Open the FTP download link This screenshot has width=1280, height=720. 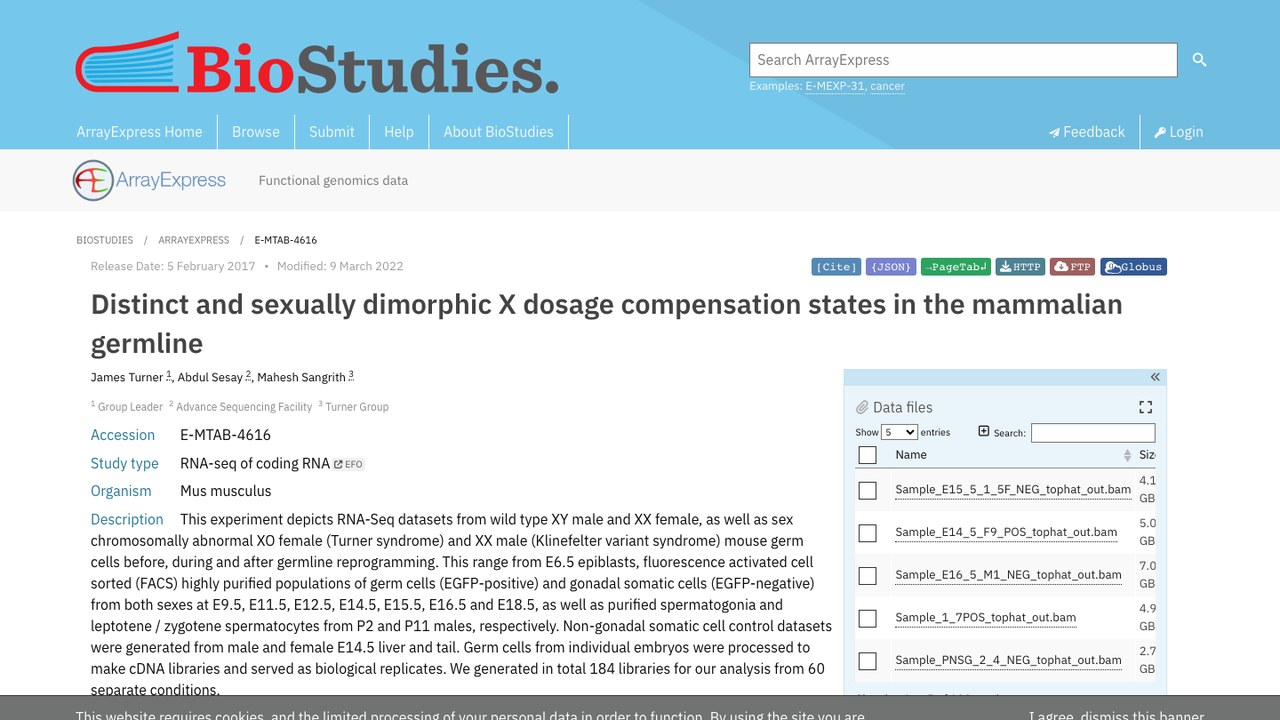[1073, 267]
